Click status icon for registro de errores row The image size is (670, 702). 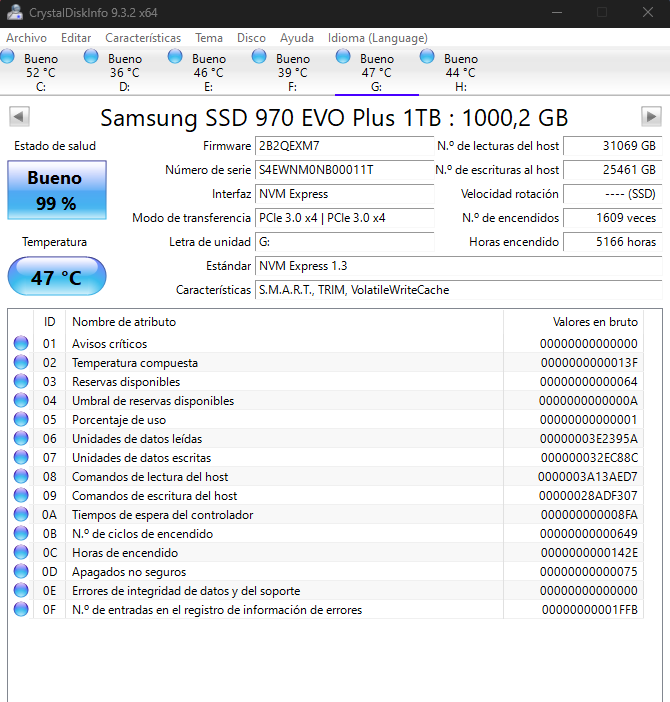click(21, 610)
